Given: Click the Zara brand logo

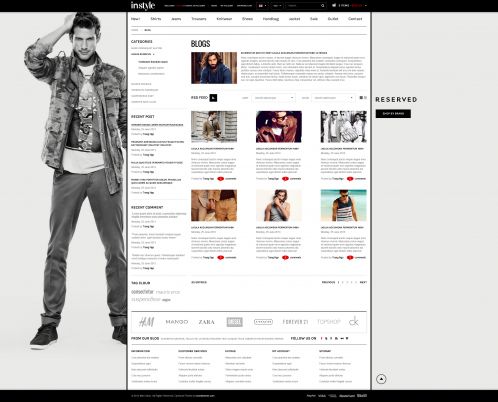Looking at the screenshot, I should (207, 322).
